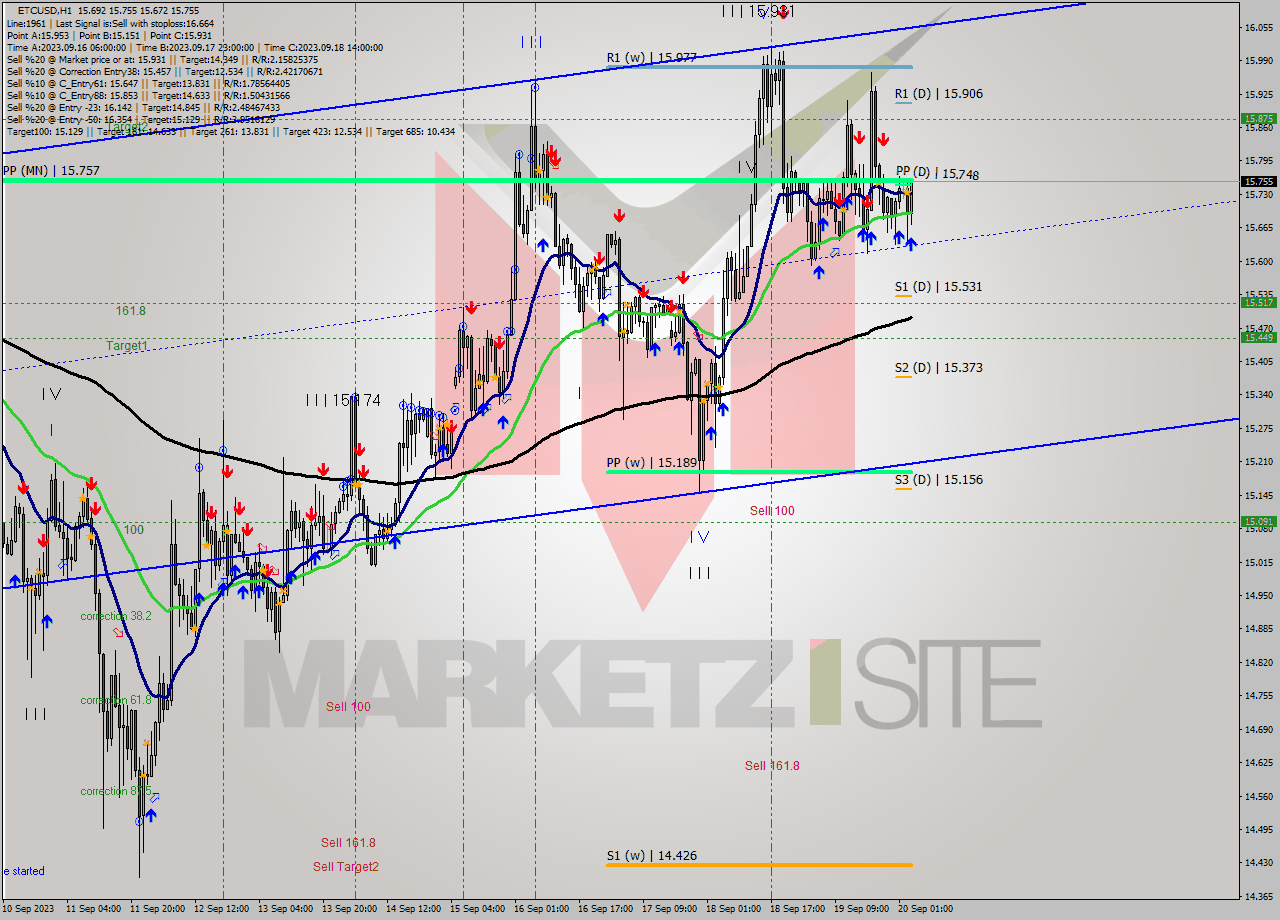Select the R1 (D) | 15.906 label
The width and height of the screenshot is (1280, 920).
[938, 94]
